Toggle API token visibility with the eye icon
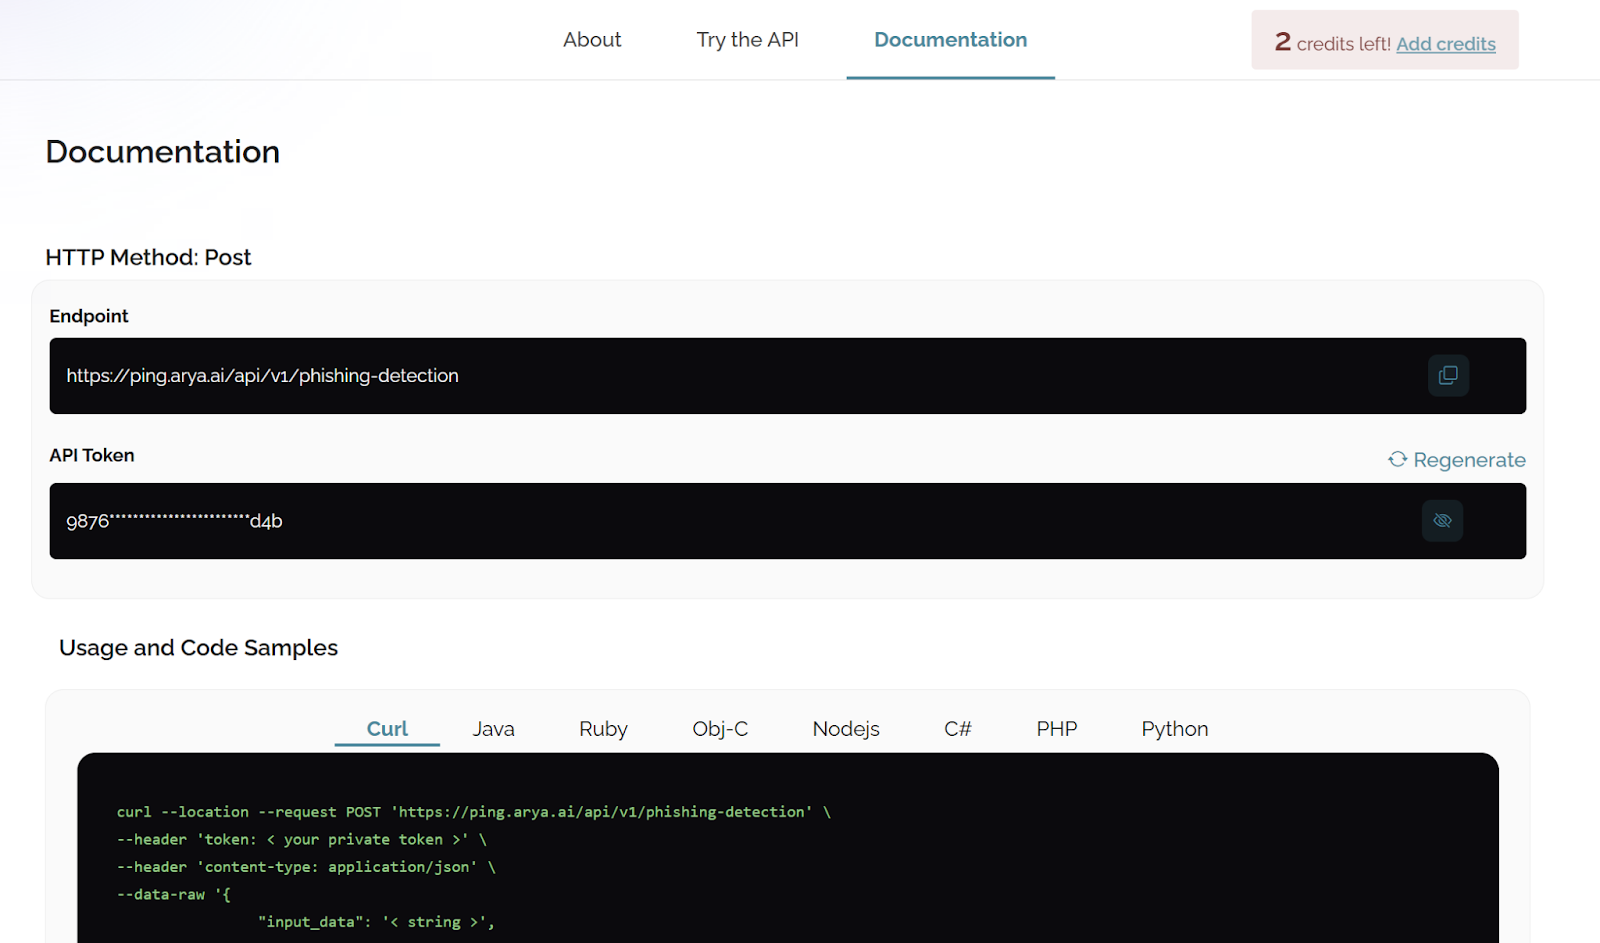Screen dimensions: 1600x943 click(1442, 521)
